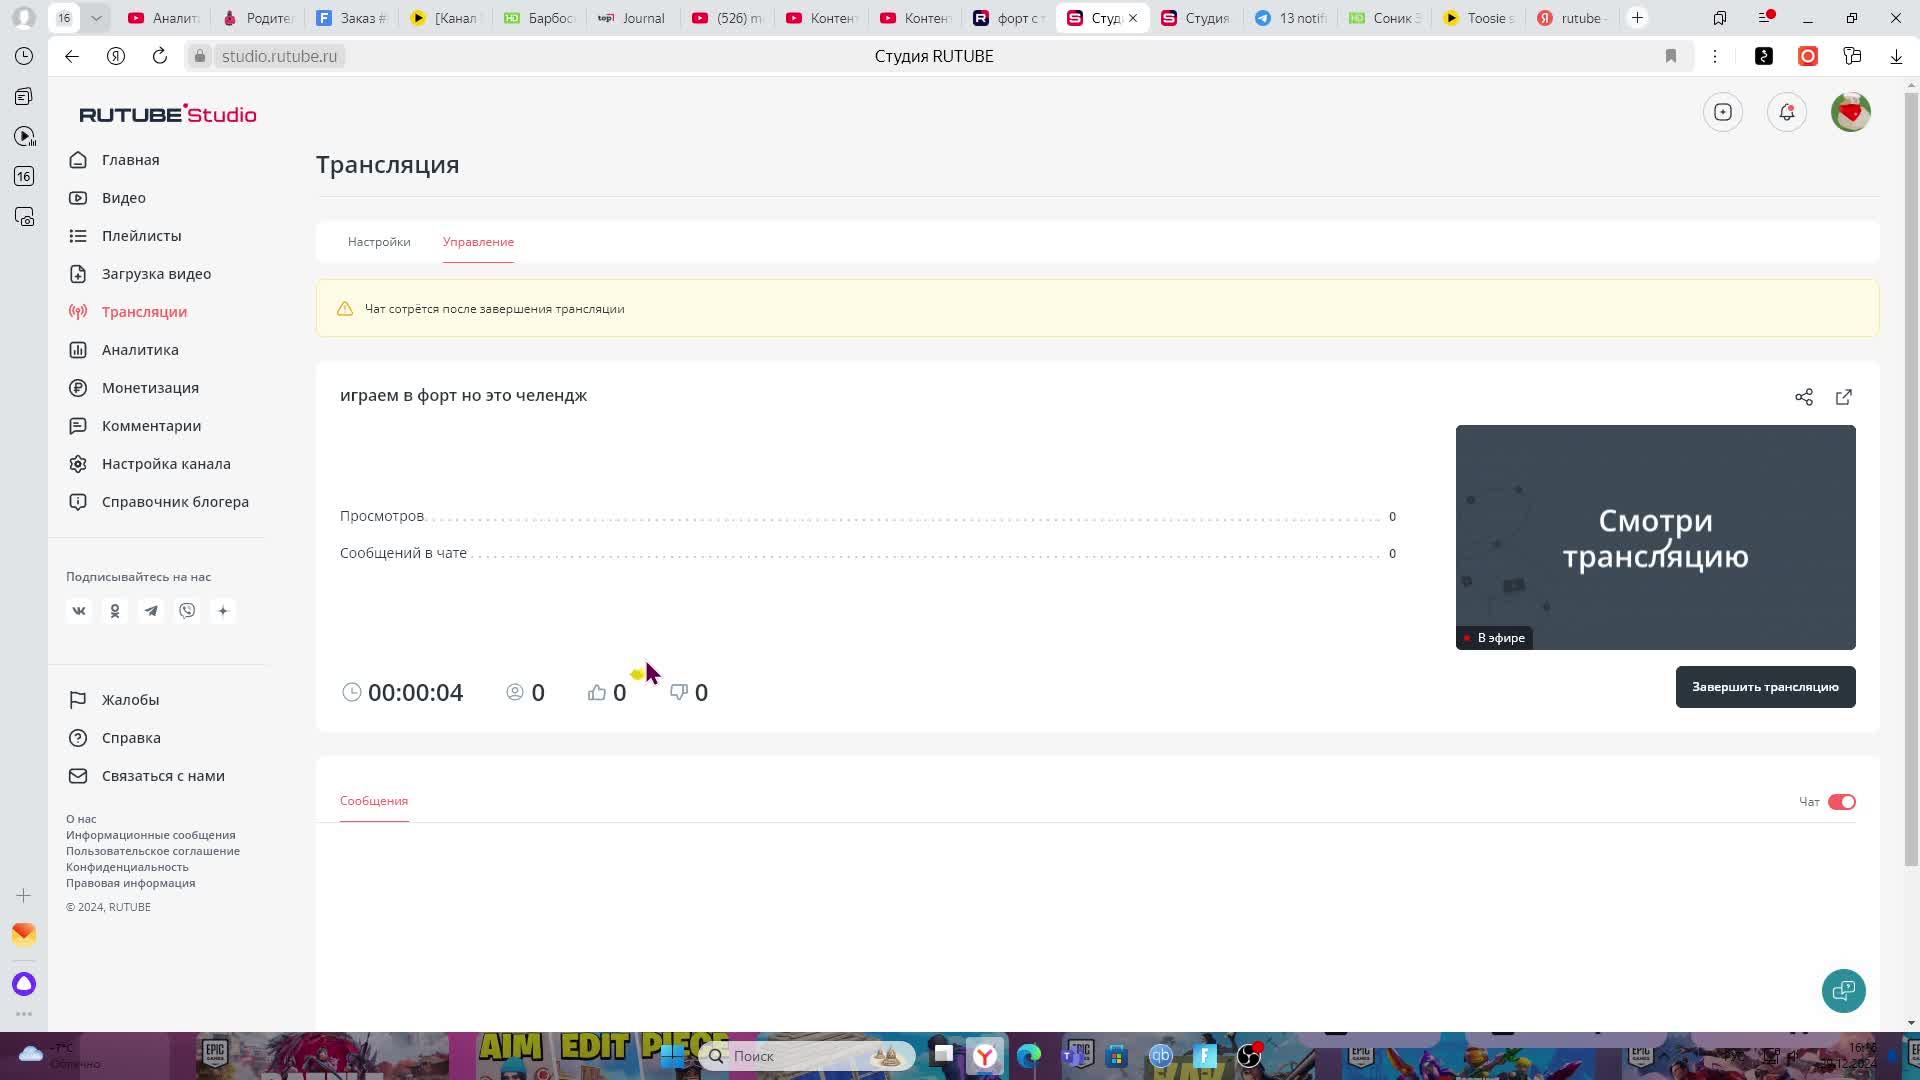Open the support chat bubble button
The height and width of the screenshot is (1080, 1920).
1843,991
